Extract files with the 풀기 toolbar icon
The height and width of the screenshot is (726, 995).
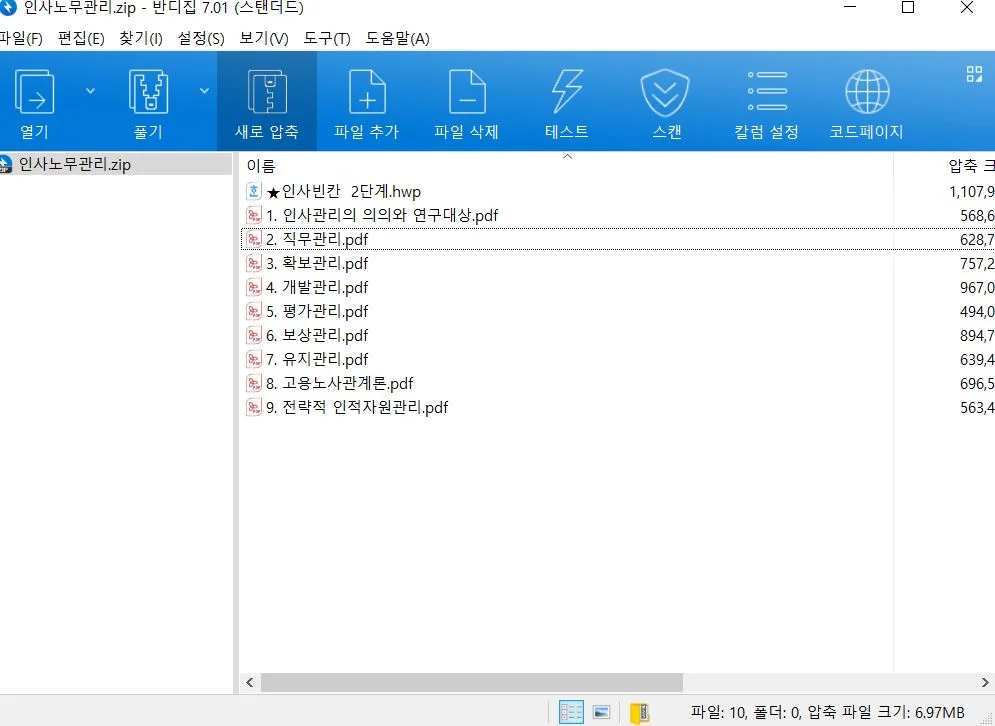click(x=147, y=100)
